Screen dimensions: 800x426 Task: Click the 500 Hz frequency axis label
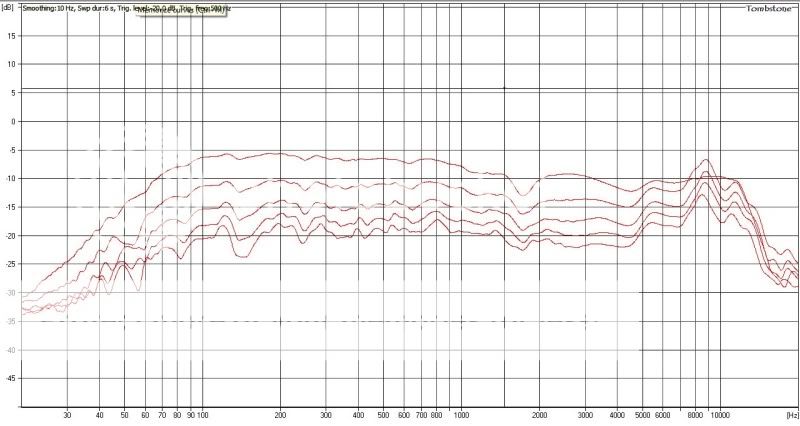[383, 414]
